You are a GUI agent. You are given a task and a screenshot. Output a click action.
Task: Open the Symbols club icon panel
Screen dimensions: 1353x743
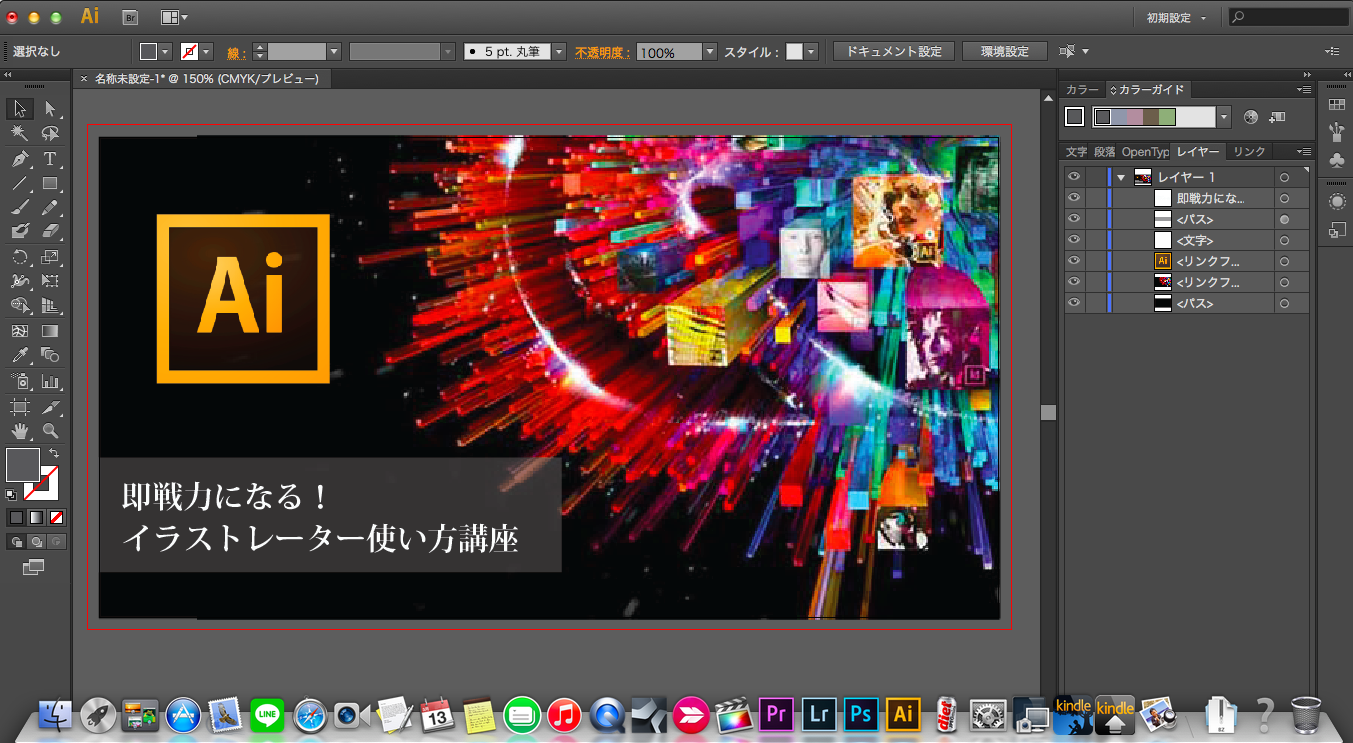(1337, 159)
